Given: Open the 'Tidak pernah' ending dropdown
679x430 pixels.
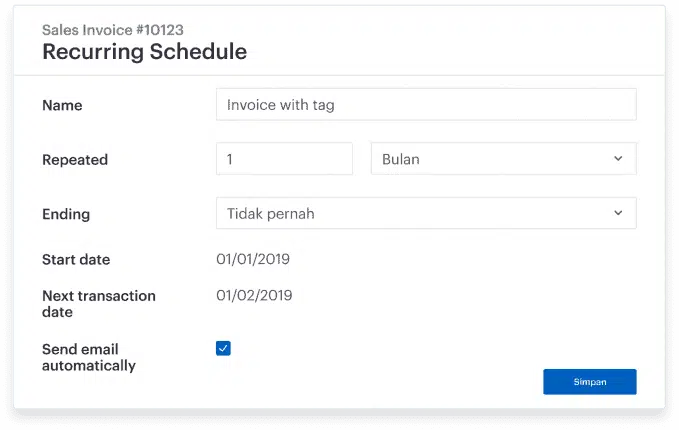Looking at the screenshot, I should click(426, 213).
